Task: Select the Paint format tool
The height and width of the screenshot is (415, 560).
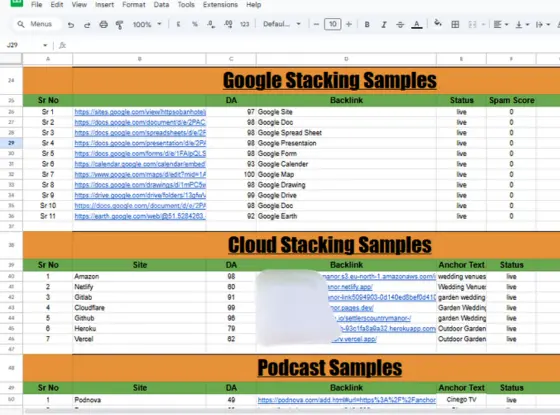Action: [x=119, y=25]
